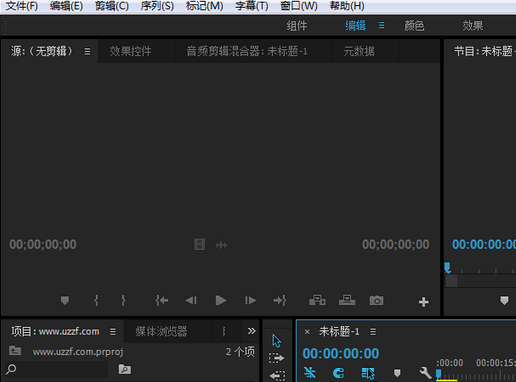This screenshot has height=382, width=516.
Task: Open the 窗口(W) menu
Action: click(299, 6)
